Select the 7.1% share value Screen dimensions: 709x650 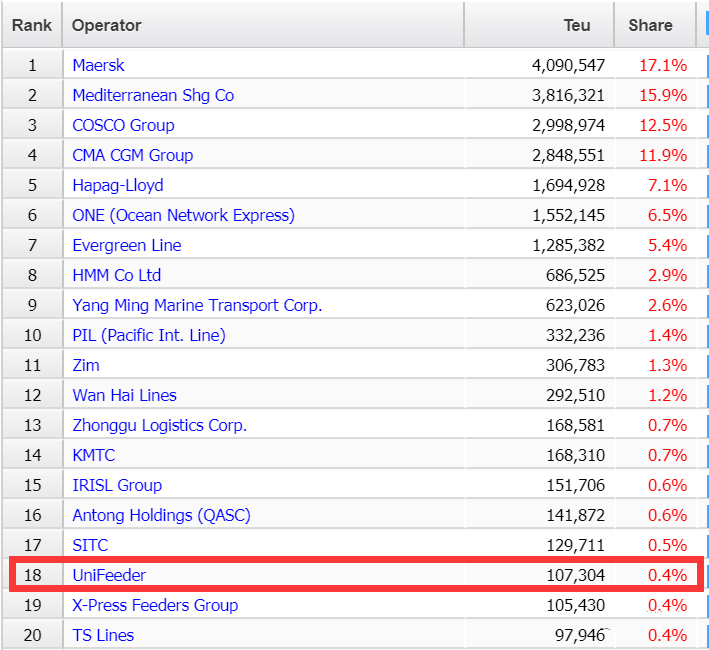pos(667,185)
